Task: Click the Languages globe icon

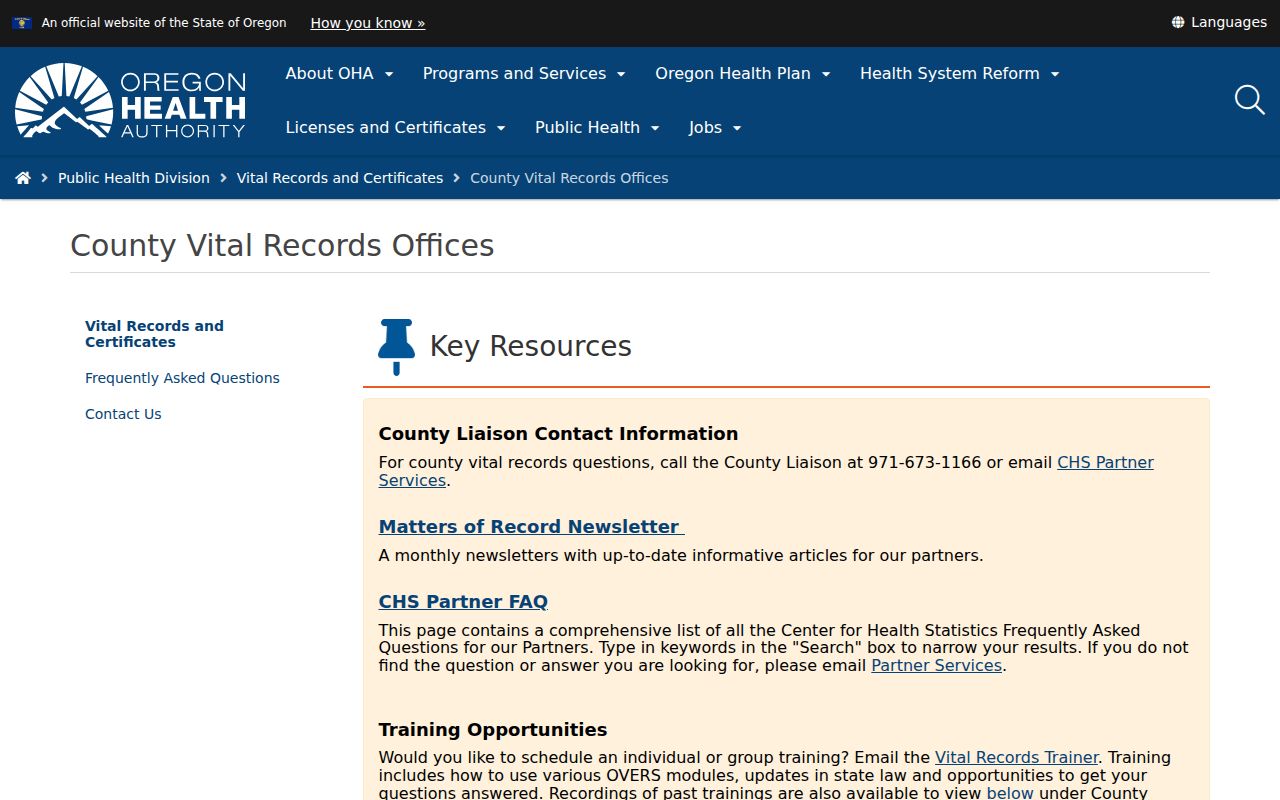Action: 1178,22
